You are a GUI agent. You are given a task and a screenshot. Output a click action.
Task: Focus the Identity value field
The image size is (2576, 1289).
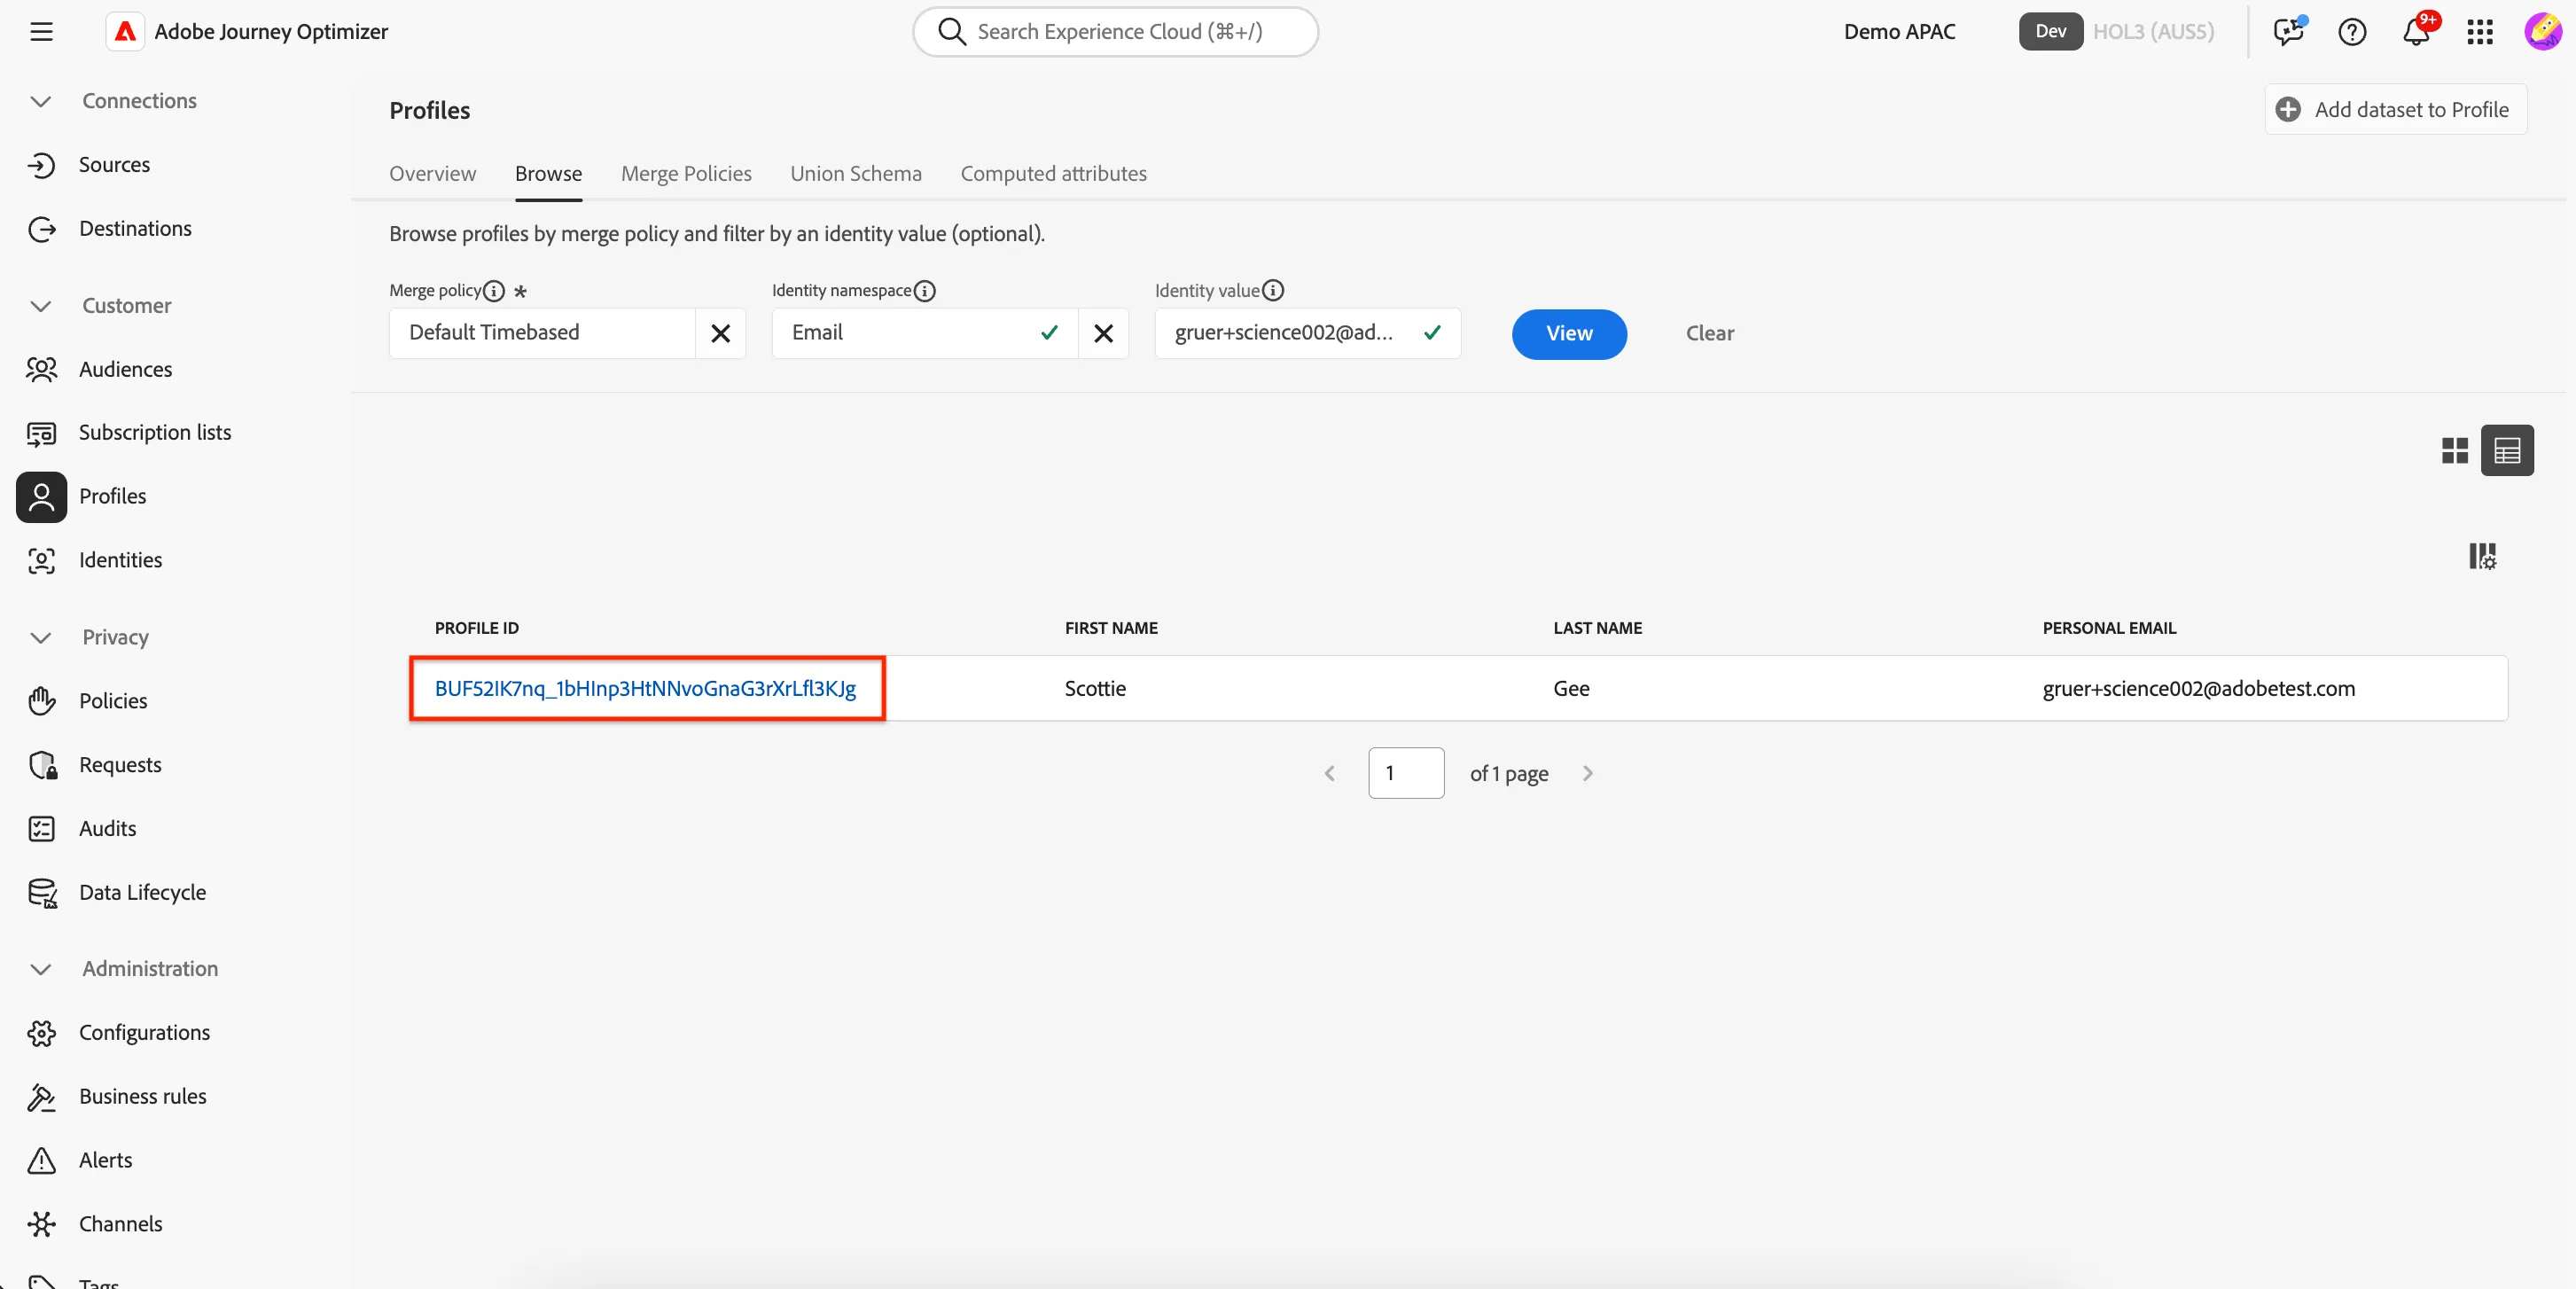pos(1307,333)
